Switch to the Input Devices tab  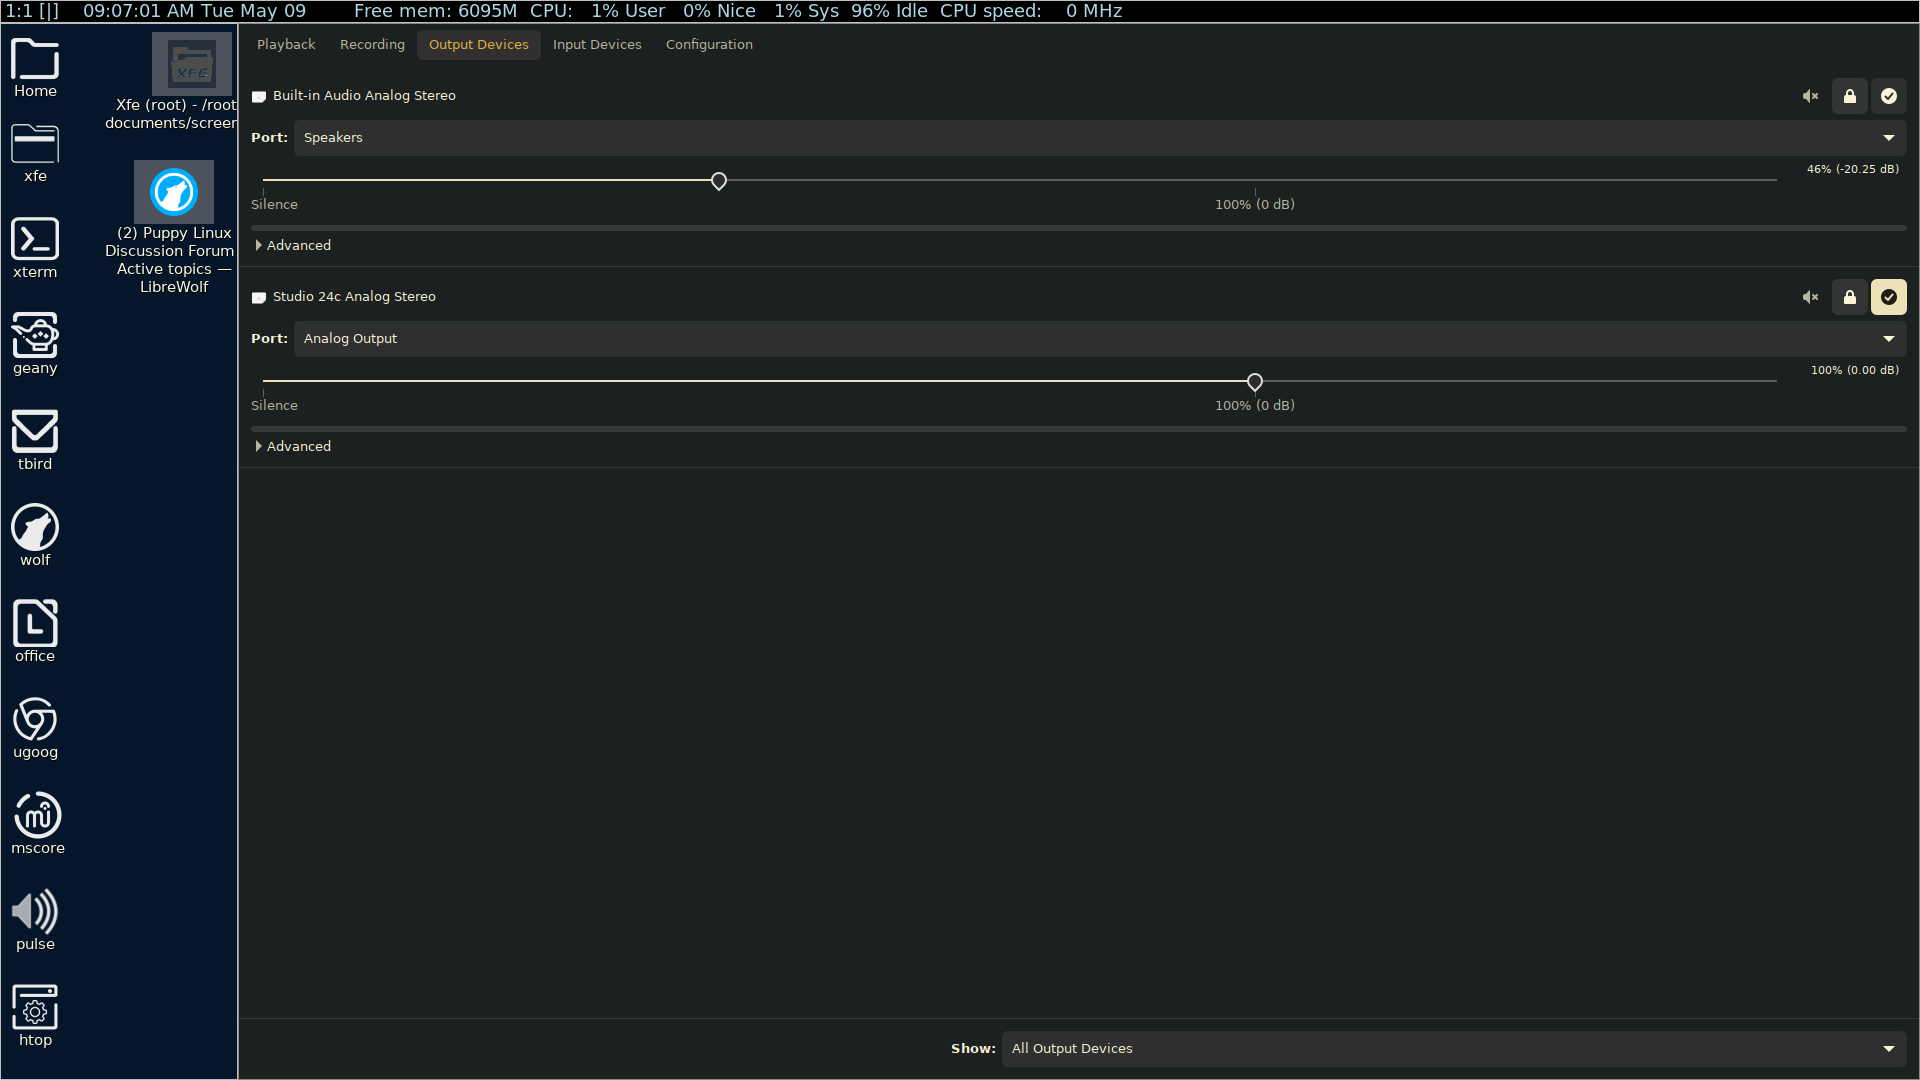pyautogui.click(x=597, y=45)
